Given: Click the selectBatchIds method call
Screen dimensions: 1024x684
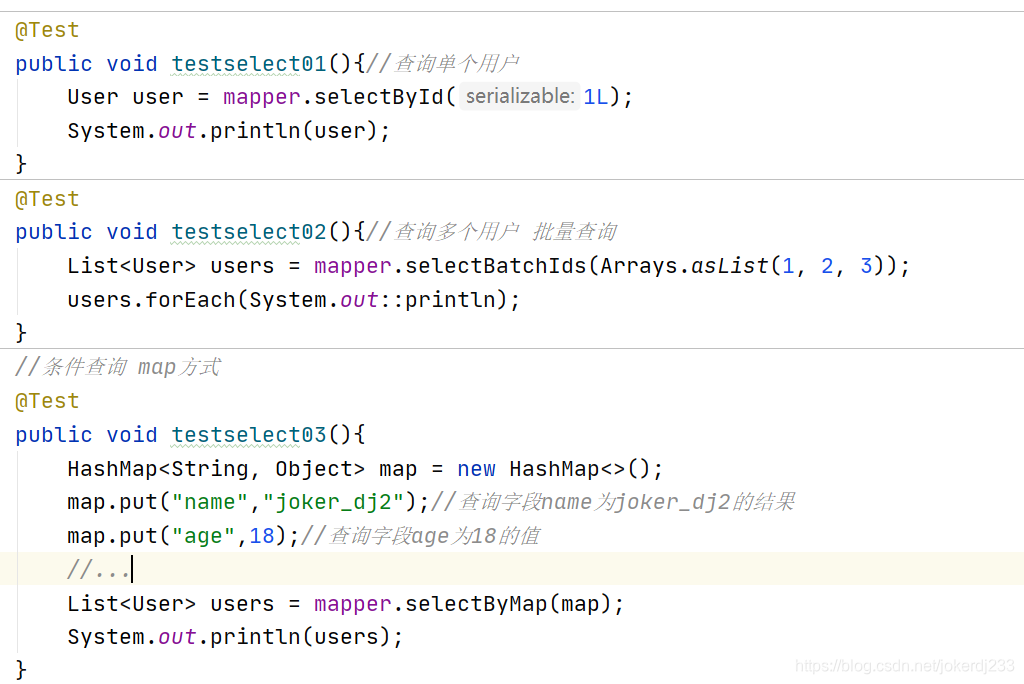Looking at the screenshot, I should (496, 266).
